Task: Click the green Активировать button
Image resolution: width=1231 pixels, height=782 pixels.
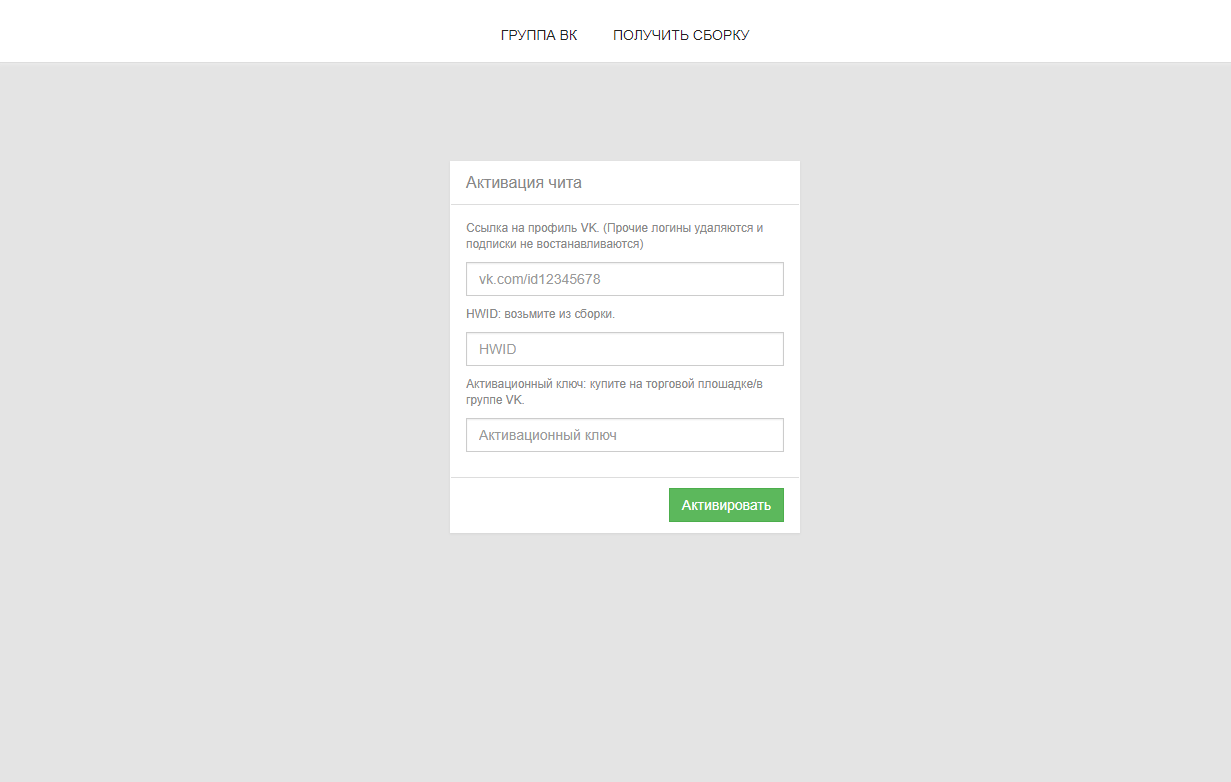Action: pyautogui.click(x=726, y=505)
